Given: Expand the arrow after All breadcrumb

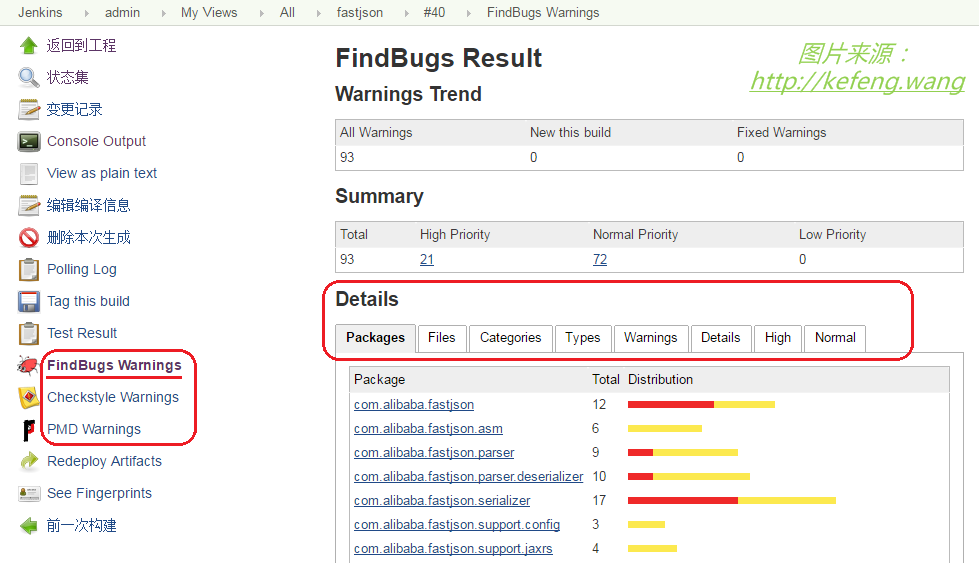Looking at the screenshot, I should coord(318,13).
